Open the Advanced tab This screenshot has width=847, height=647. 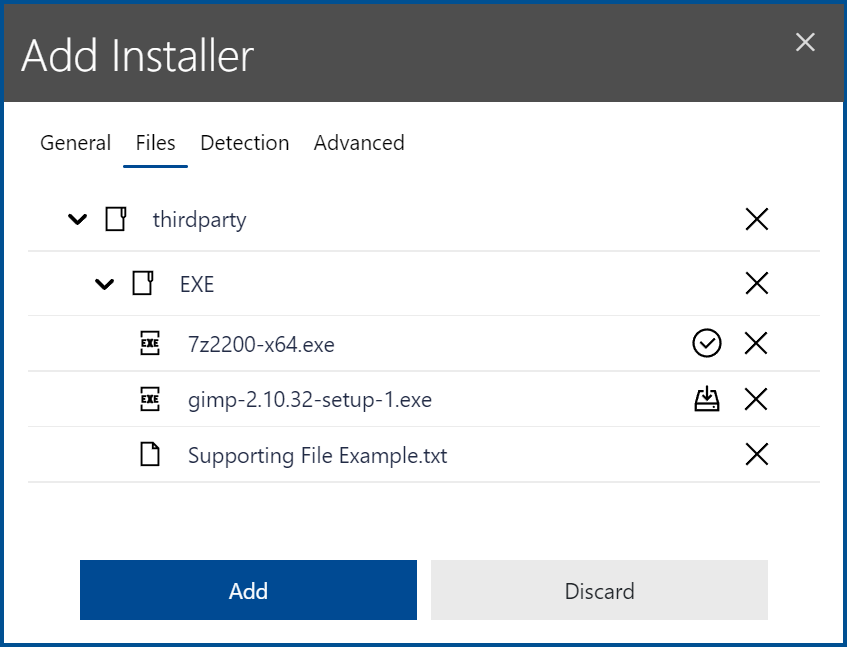359,143
